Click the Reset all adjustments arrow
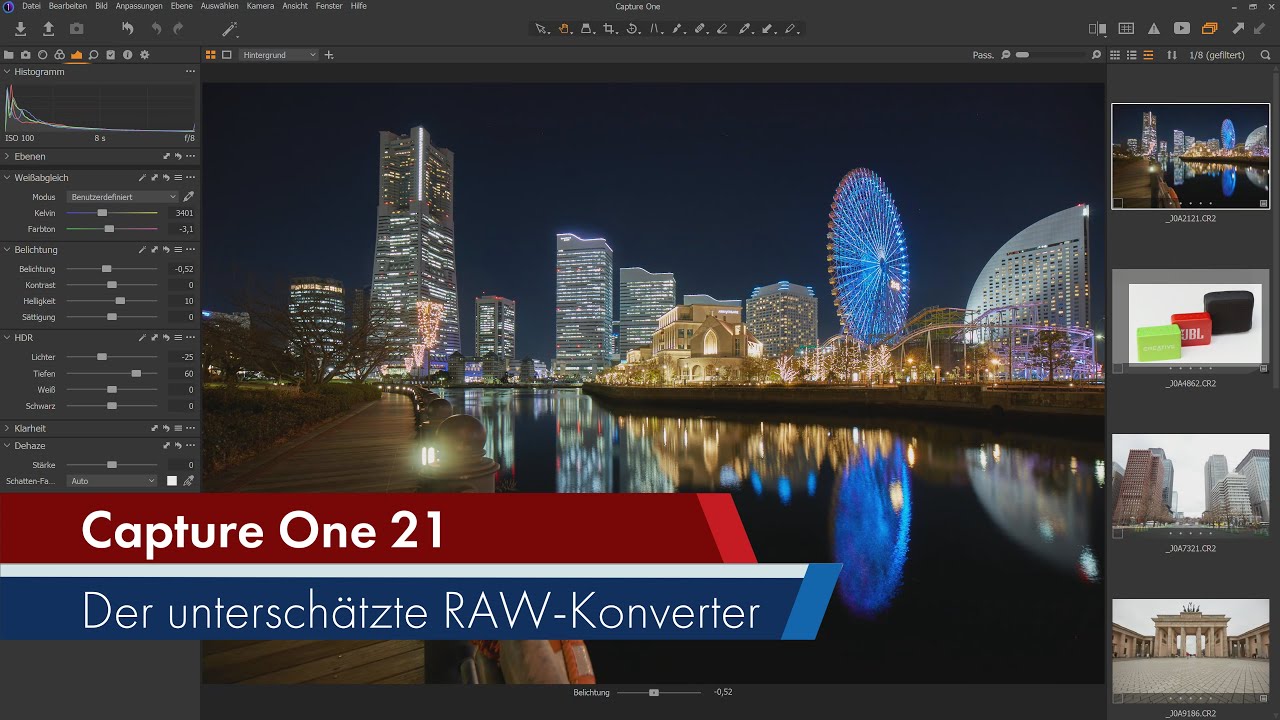Screen dimensions: 1280x720 [x=127, y=29]
